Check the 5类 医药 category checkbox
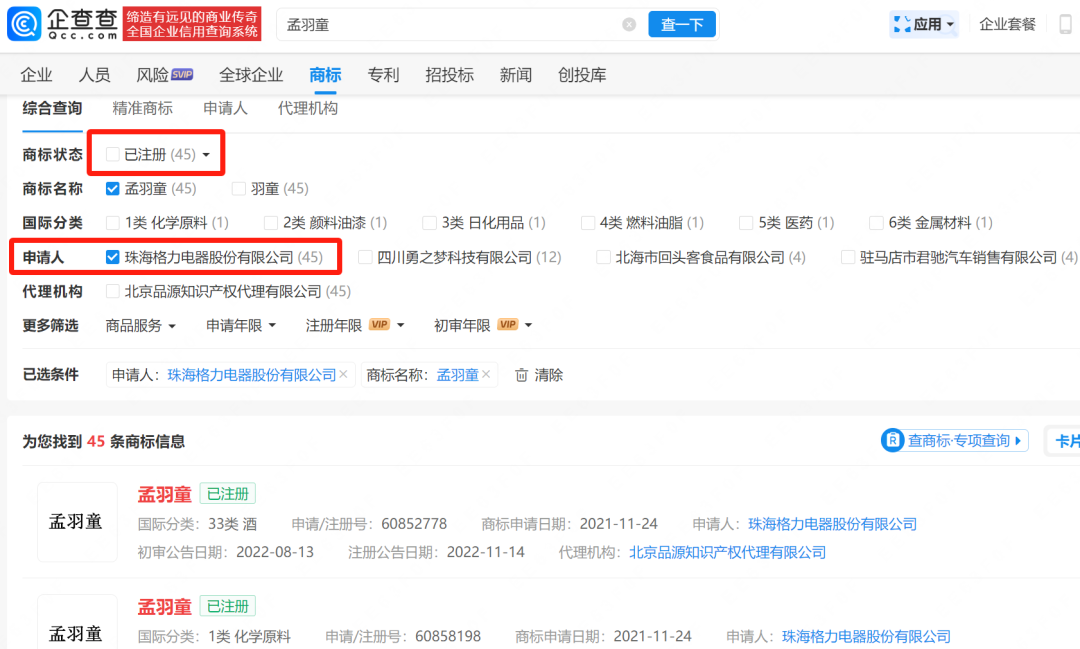This screenshot has width=1080, height=649. 745,223
